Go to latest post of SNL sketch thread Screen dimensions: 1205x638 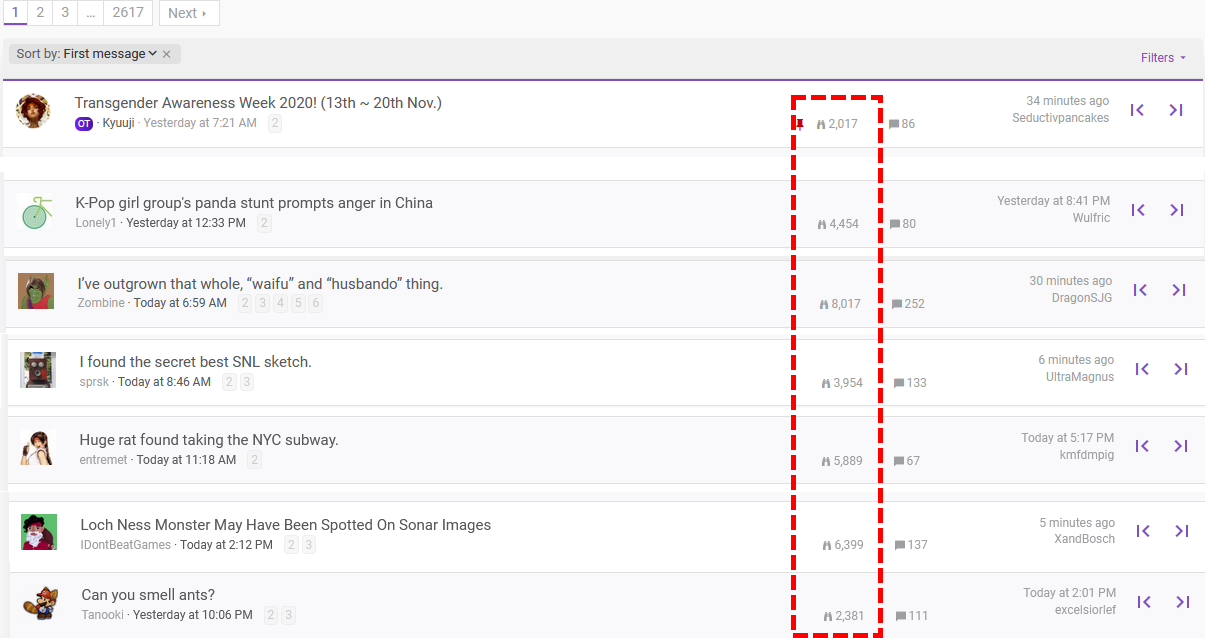(x=1181, y=369)
